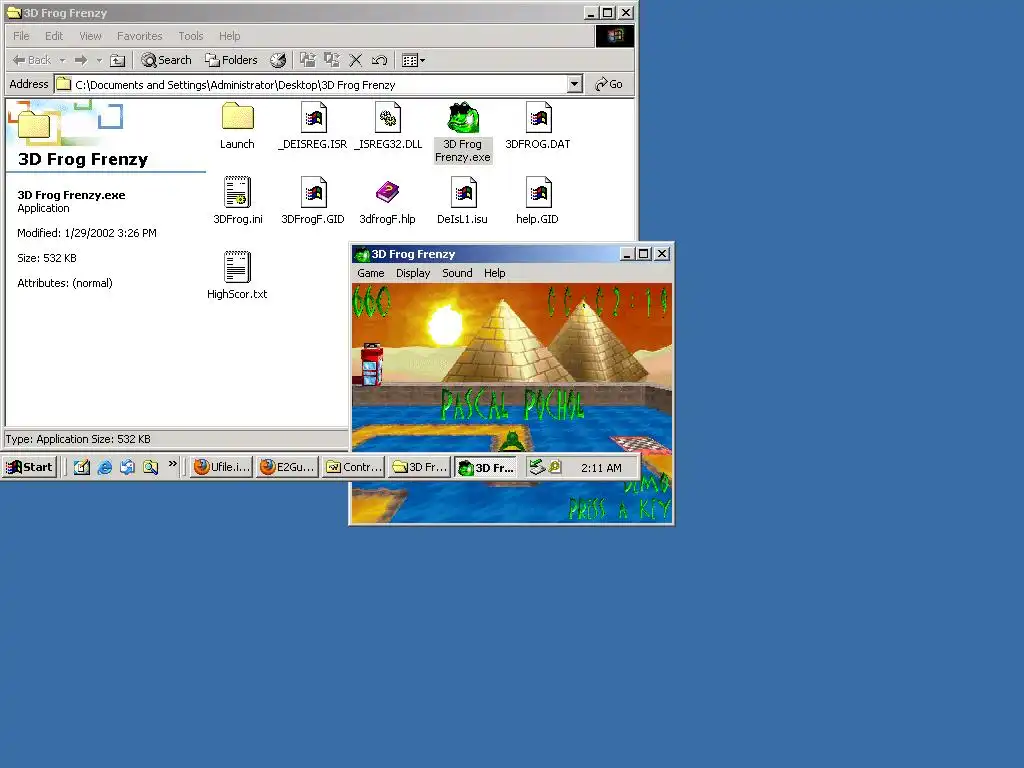Click the Move To toolbar icon
Screen dimensions: 1024x768
pos(308,61)
